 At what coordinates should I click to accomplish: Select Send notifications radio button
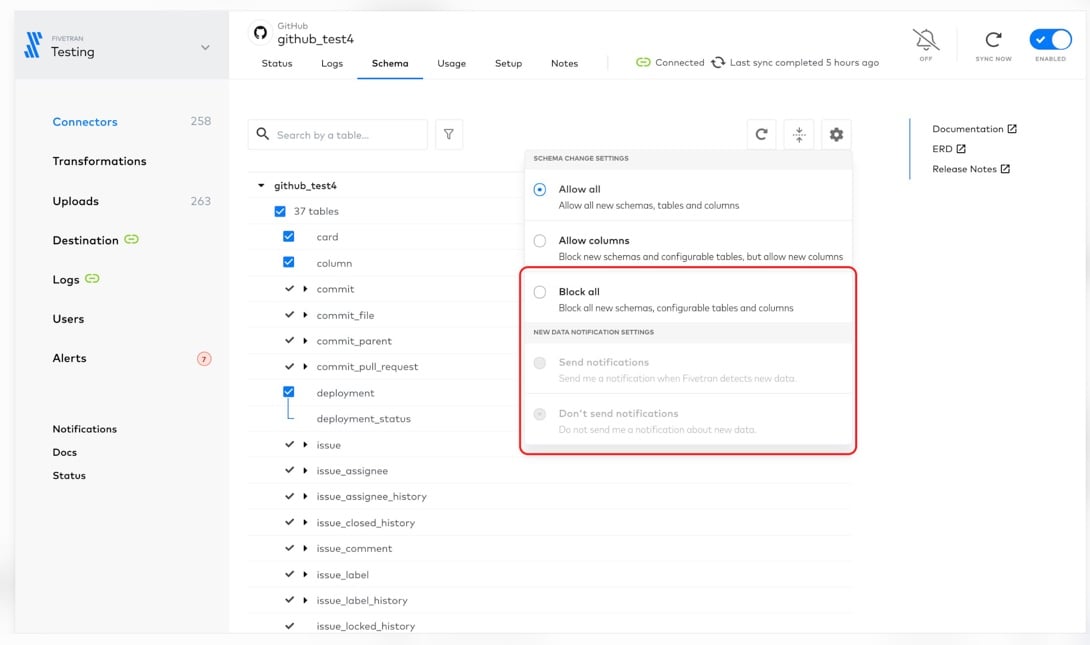click(539, 363)
